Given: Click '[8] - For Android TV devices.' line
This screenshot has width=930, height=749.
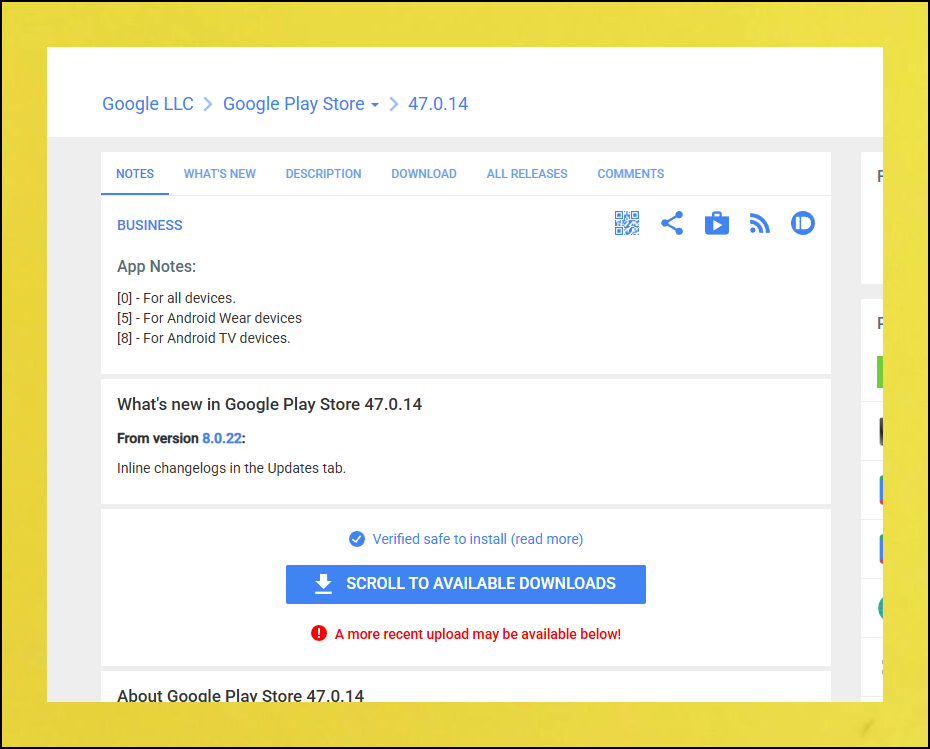Looking at the screenshot, I should click(x=203, y=338).
